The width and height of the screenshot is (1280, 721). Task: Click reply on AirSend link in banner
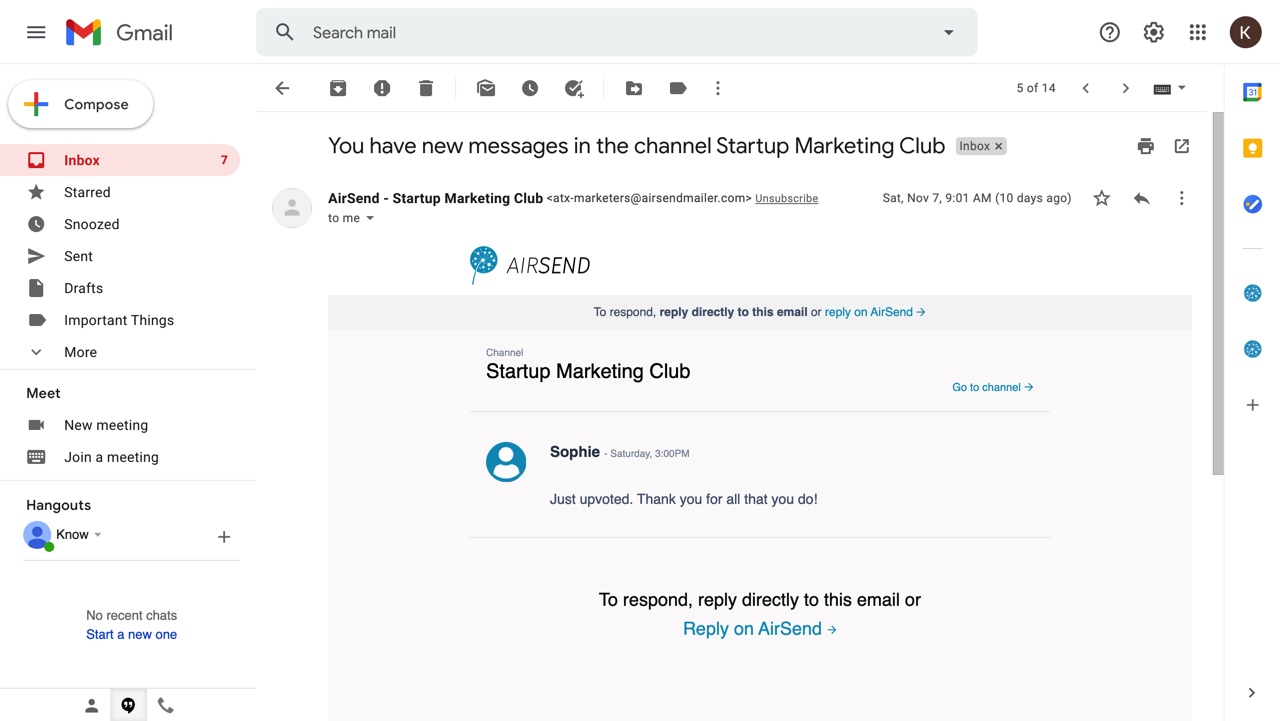click(x=875, y=312)
